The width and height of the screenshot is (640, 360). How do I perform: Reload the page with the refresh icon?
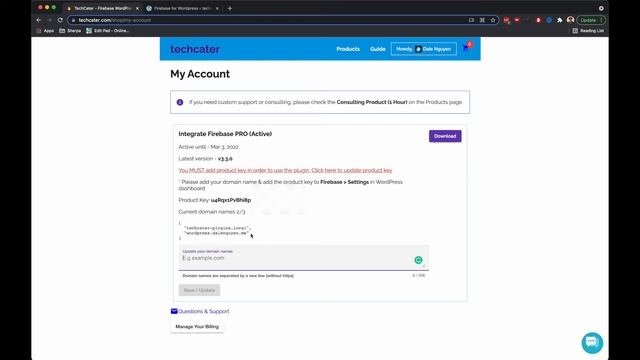pyautogui.click(x=60, y=20)
